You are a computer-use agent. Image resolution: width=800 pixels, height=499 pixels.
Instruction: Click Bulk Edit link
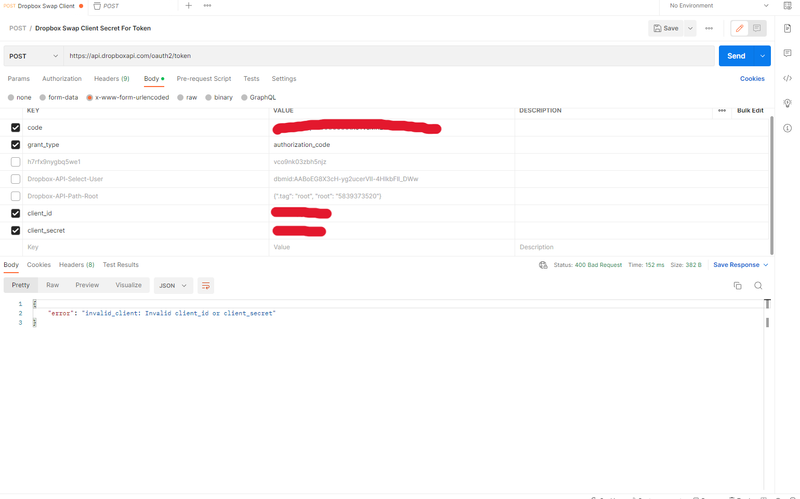pyautogui.click(x=750, y=111)
